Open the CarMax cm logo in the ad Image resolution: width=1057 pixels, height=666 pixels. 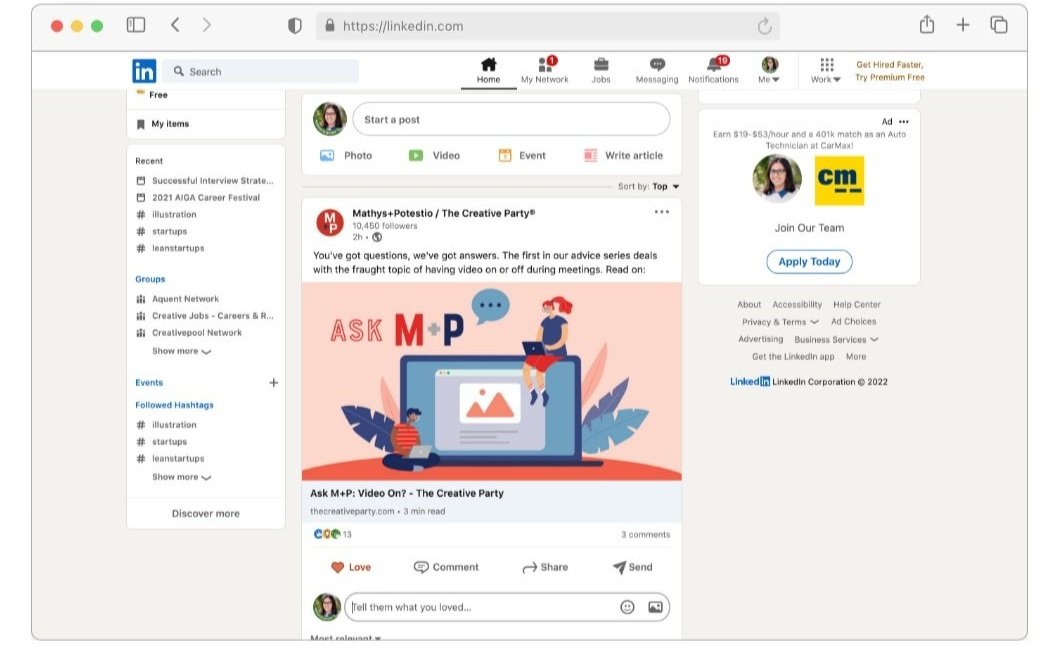click(839, 181)
